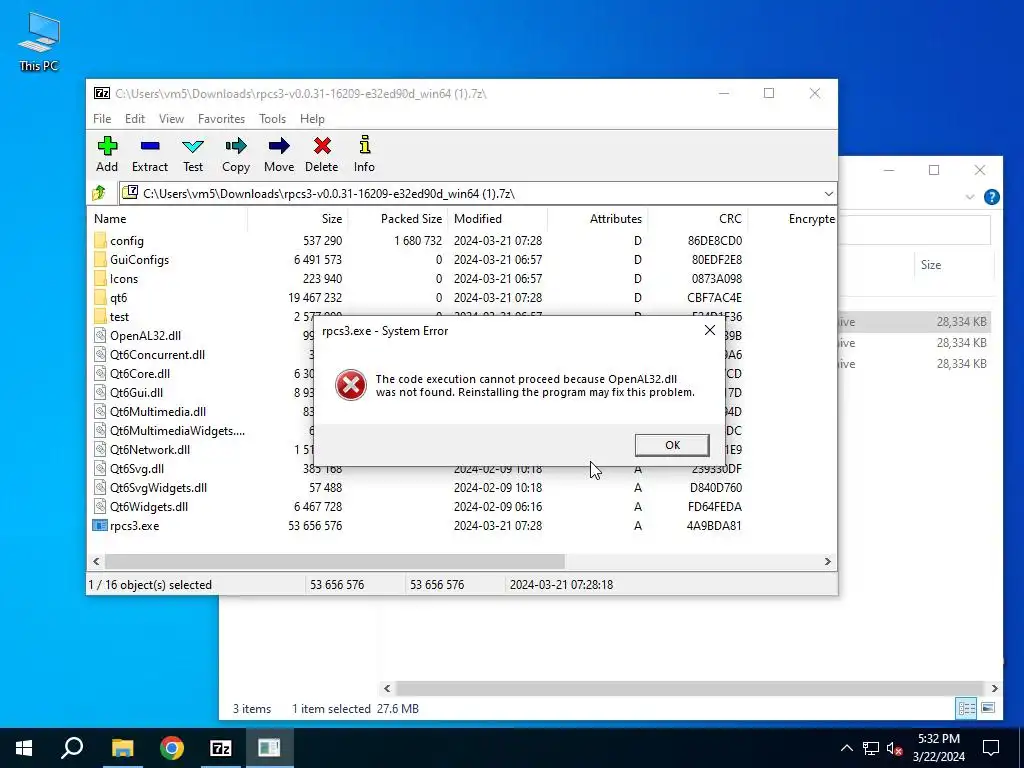Select Qt6MultimediaWidgets file name
The height and width of the screenshot is (768, 1024).
(178, 430)
